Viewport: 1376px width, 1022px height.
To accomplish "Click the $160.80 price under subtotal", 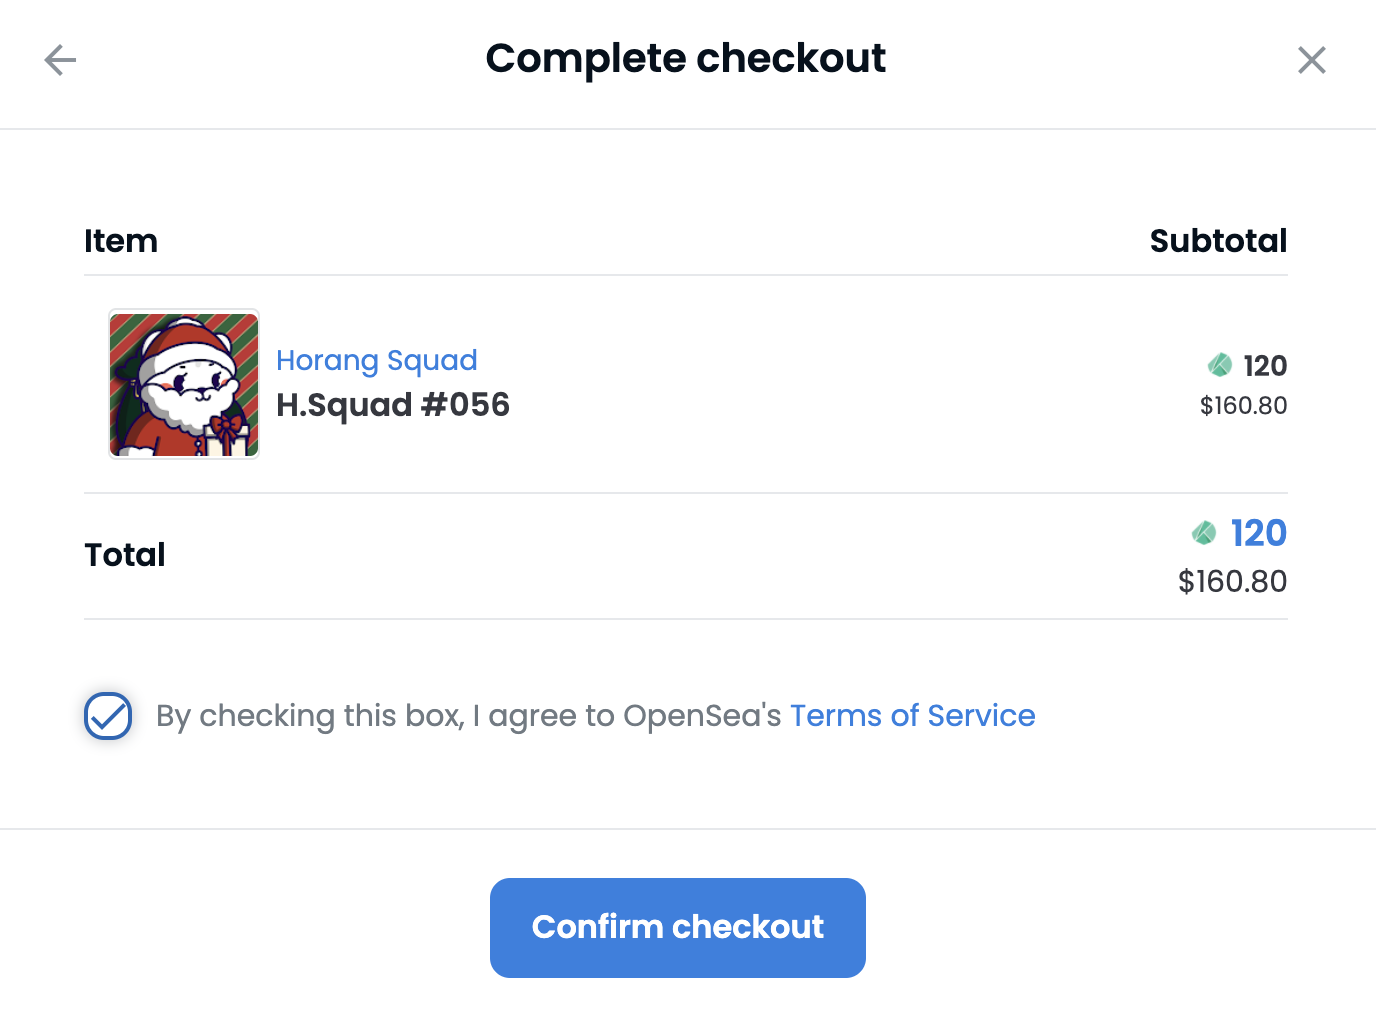I will coord(1243,406).
